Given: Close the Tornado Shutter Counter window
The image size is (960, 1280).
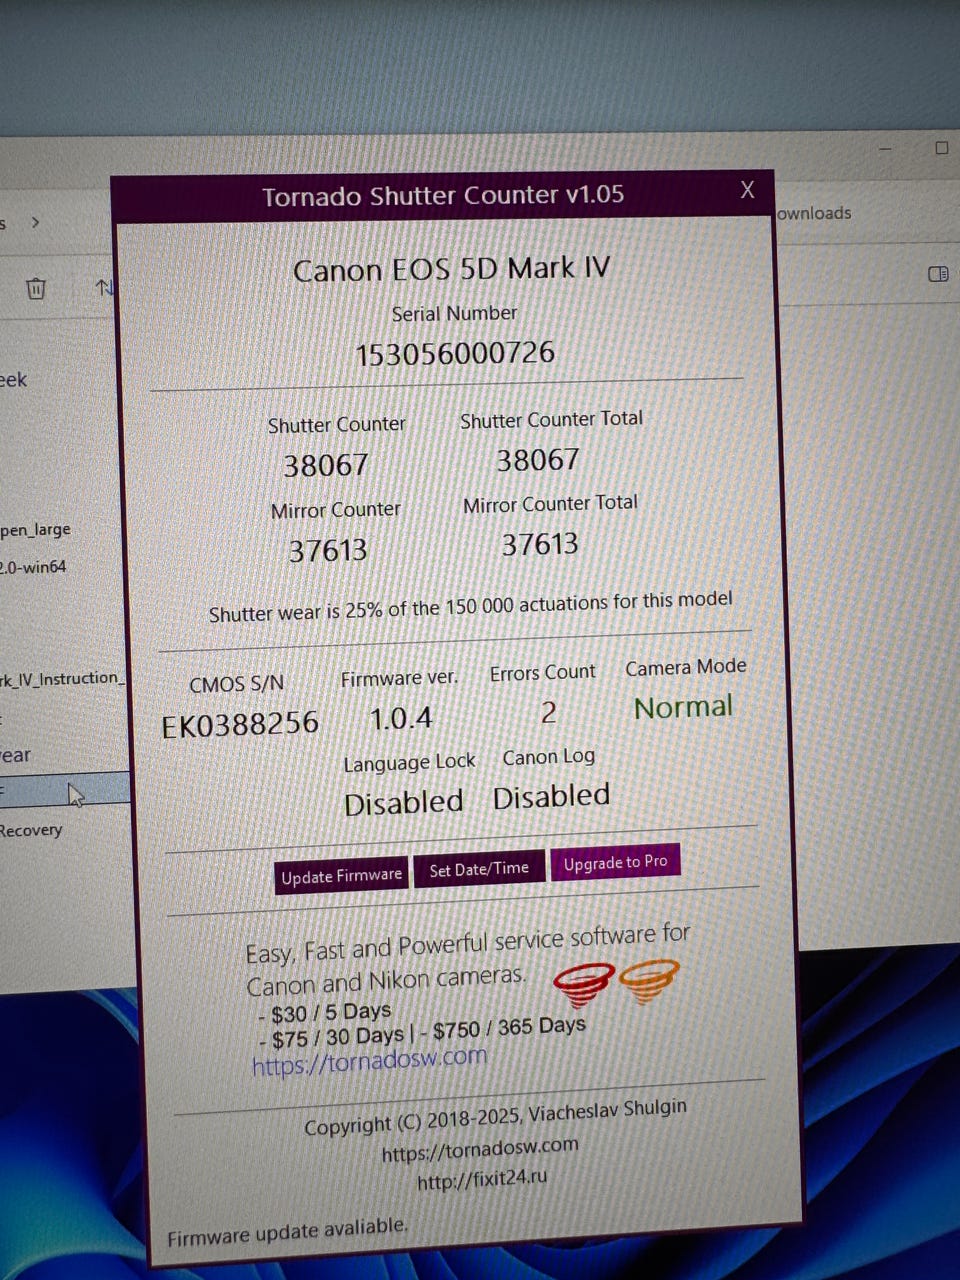Looking at the screenshot, I should (x=747, y=190).
